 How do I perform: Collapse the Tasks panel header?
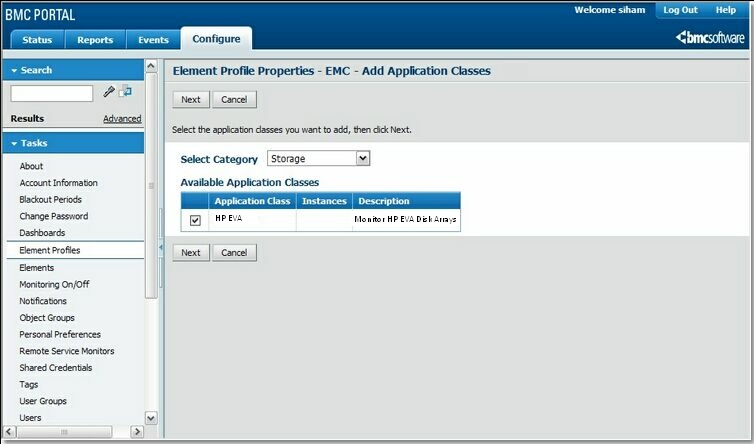pos(73,143)
